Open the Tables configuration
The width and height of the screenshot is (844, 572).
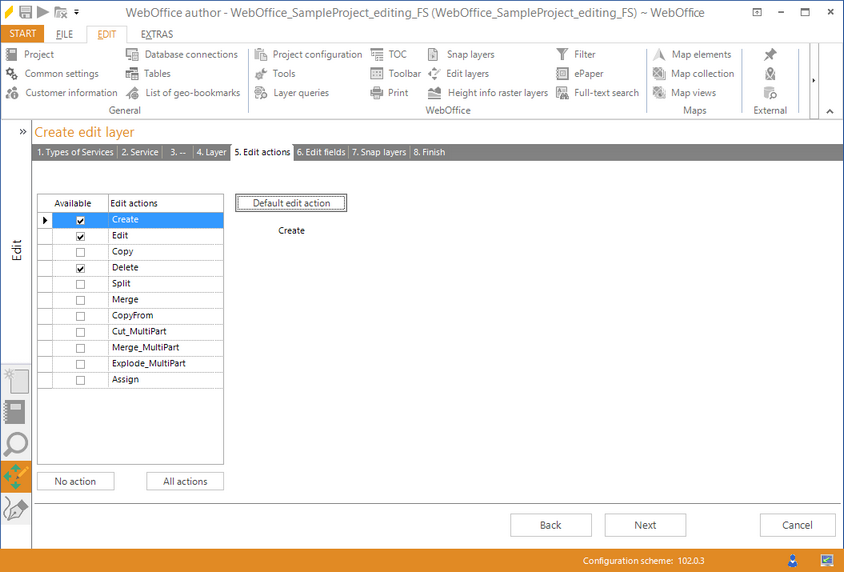[148, 74]
